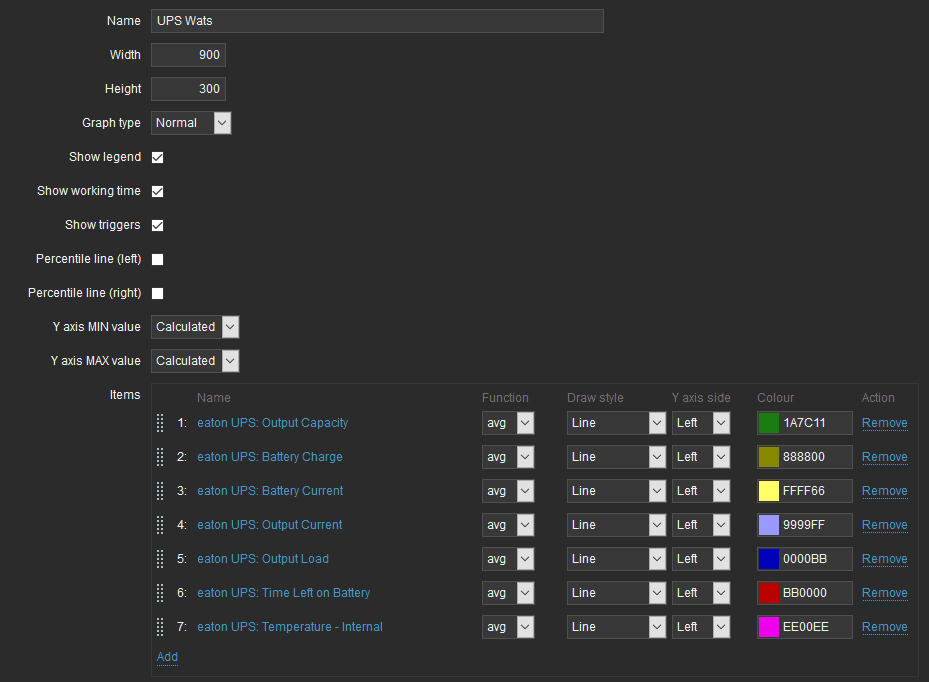Click the drag handle for Time Left on Battery row

click(160, 593)
